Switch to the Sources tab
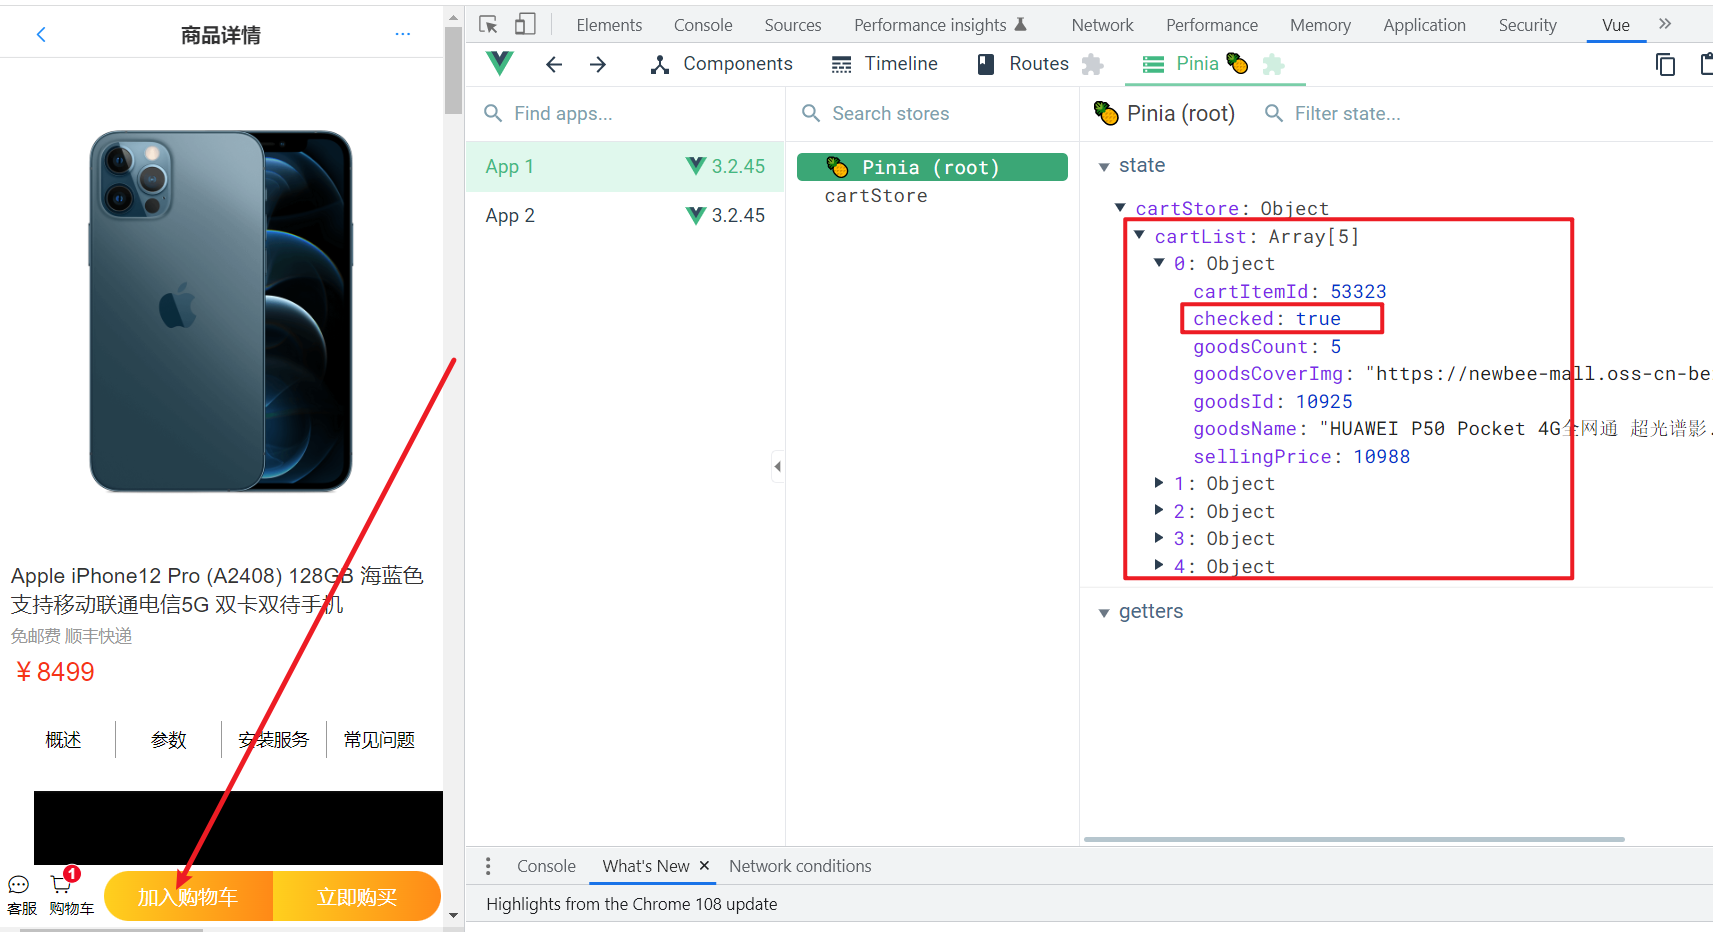Image resolution: width=1713 pixels, height=932 pixels. 793,25
